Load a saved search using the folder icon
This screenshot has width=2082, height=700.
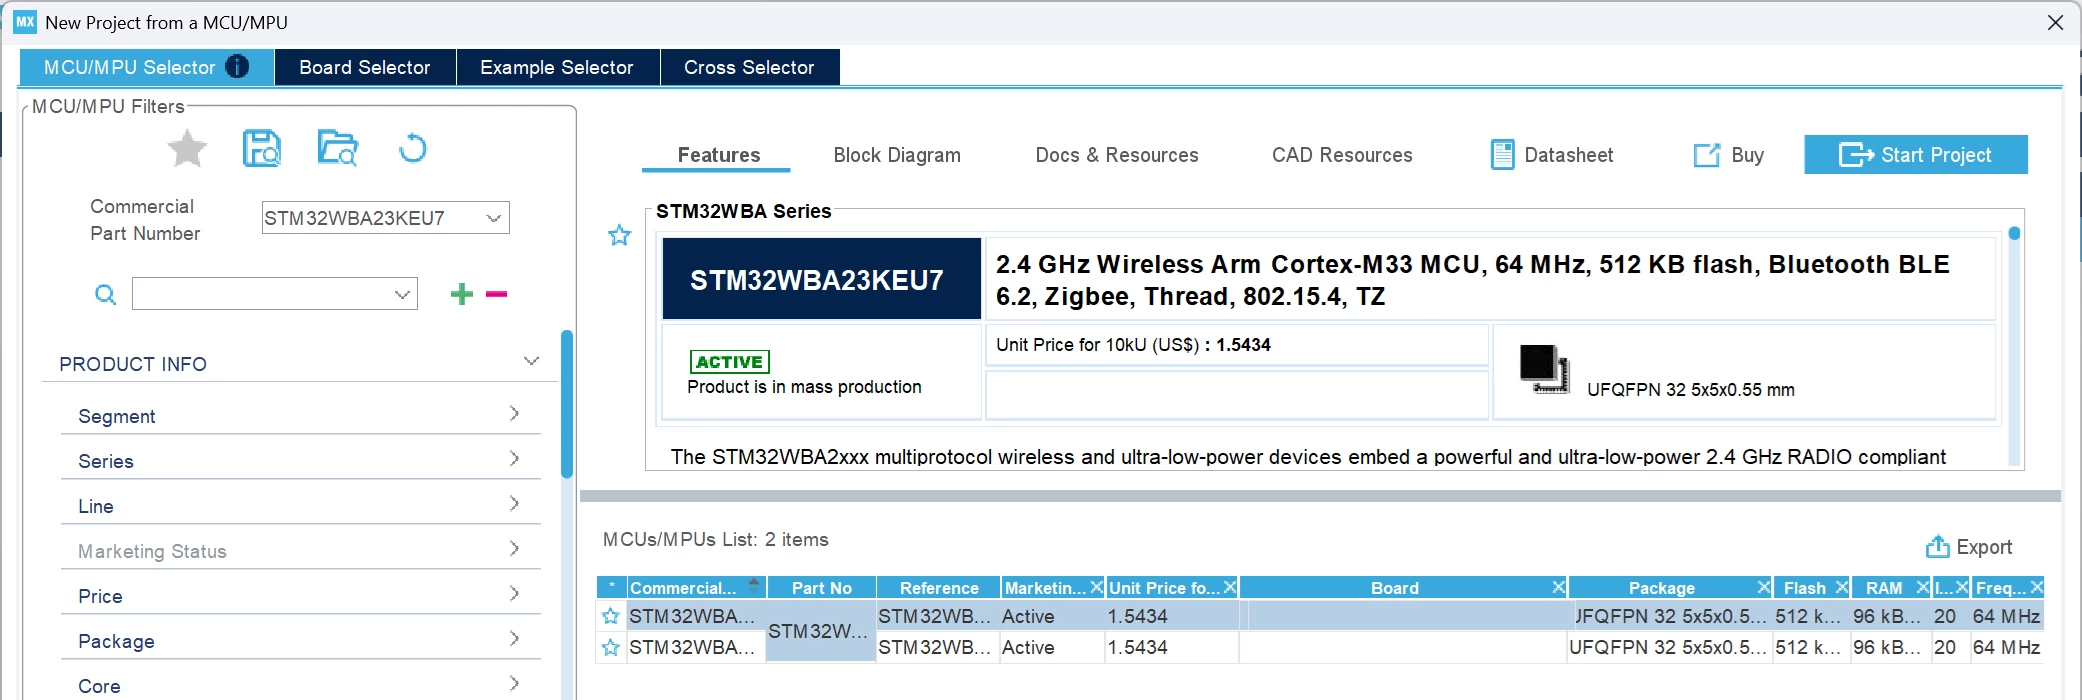click(x=338, y=148)
